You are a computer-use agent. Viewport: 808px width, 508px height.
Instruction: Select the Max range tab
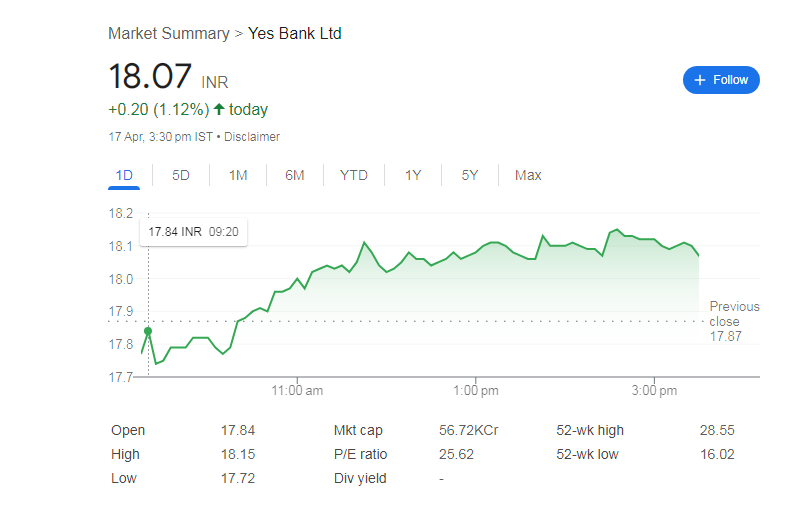tap(528, 175)
